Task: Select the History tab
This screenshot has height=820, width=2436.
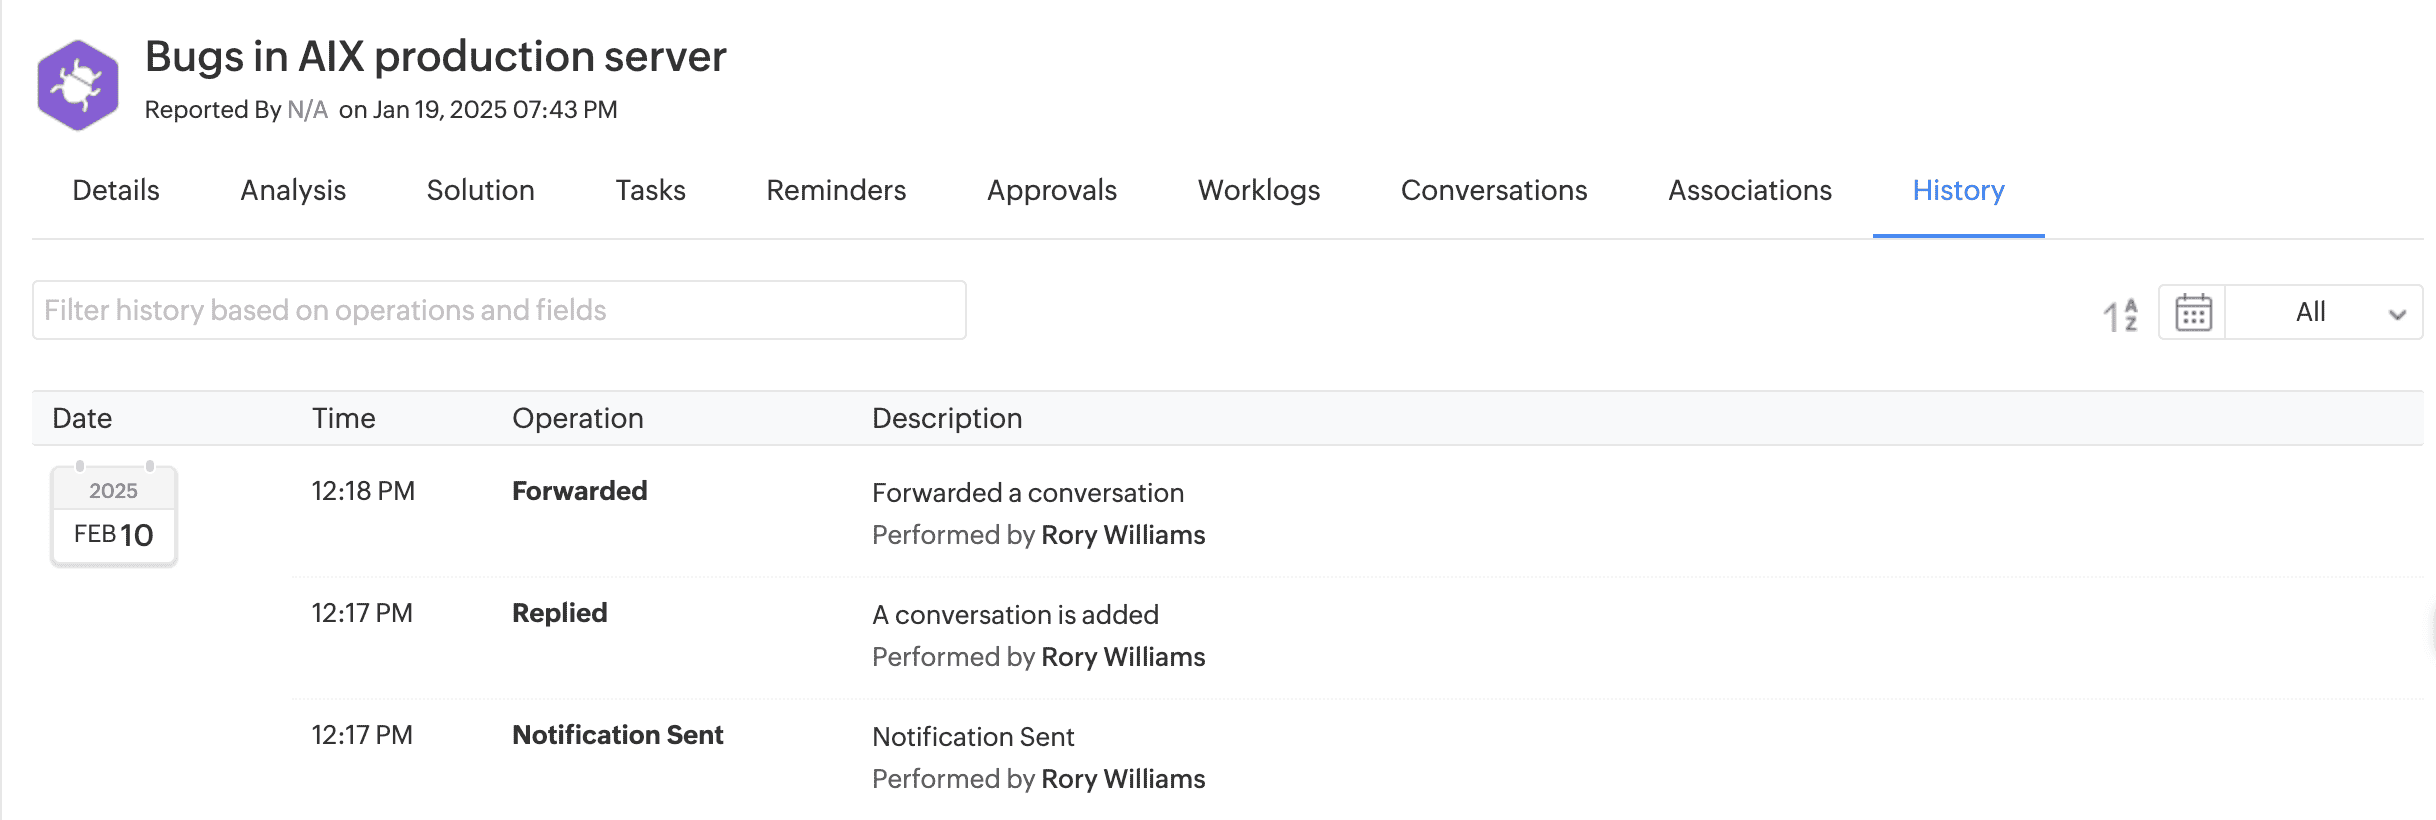Action: [1958, 190]
